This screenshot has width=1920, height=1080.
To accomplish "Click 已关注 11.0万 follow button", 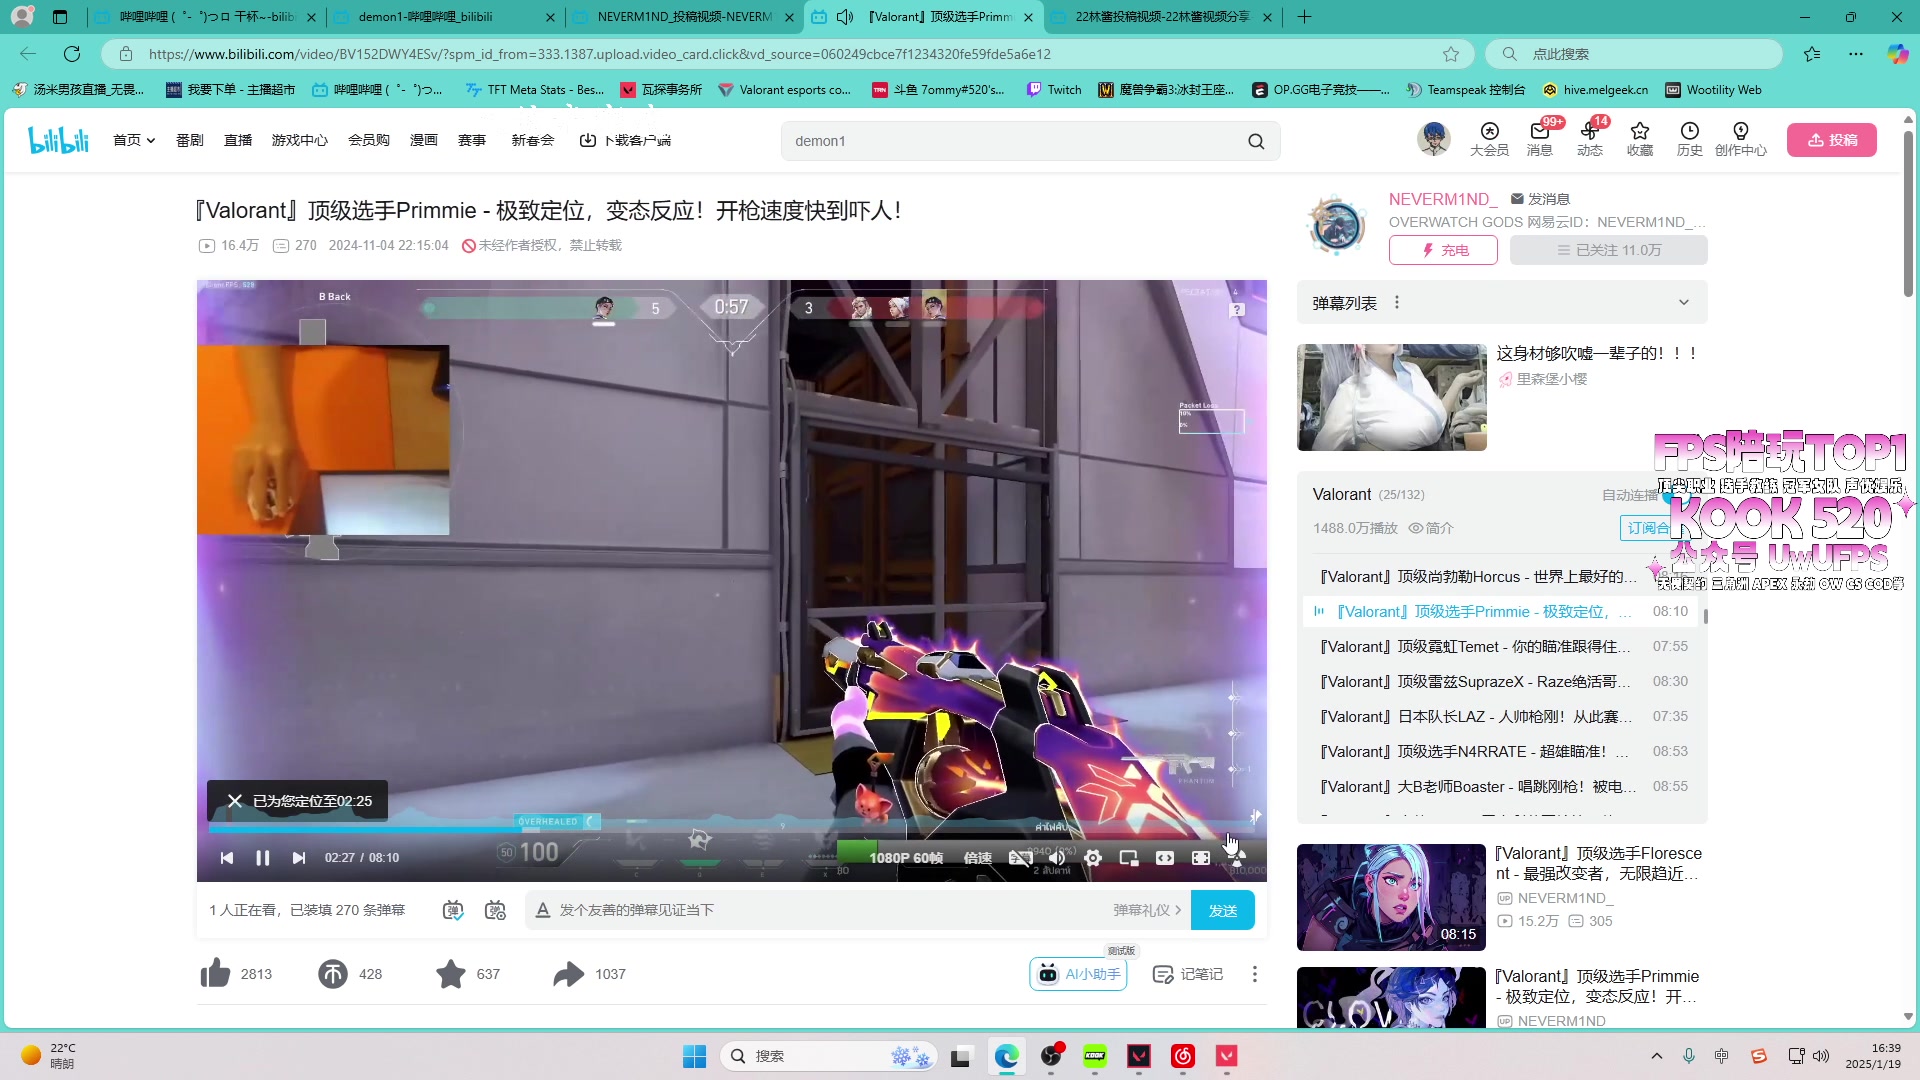I will [x=1609, y=250].
